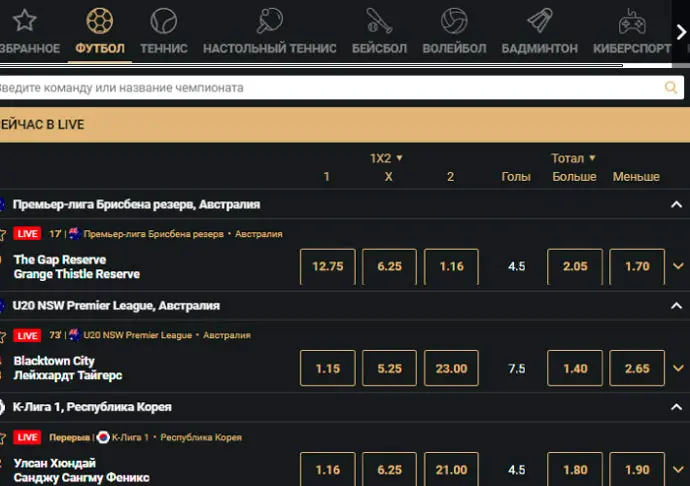Image resolution: width=690 pixels, height=486 pixels.
Task: Collapse К-Лига 1 Республика Корея section
Action: 676,407
